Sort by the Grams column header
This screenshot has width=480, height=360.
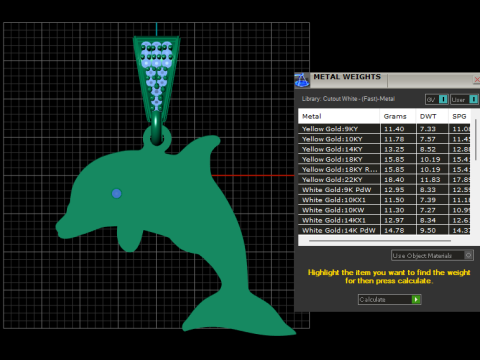point(398,116)
